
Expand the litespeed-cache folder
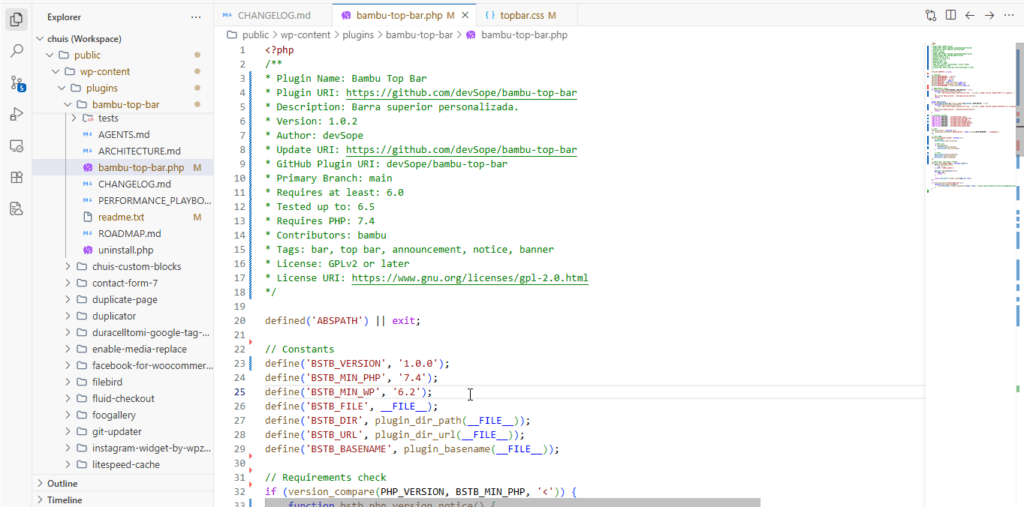tap(68, 465)
